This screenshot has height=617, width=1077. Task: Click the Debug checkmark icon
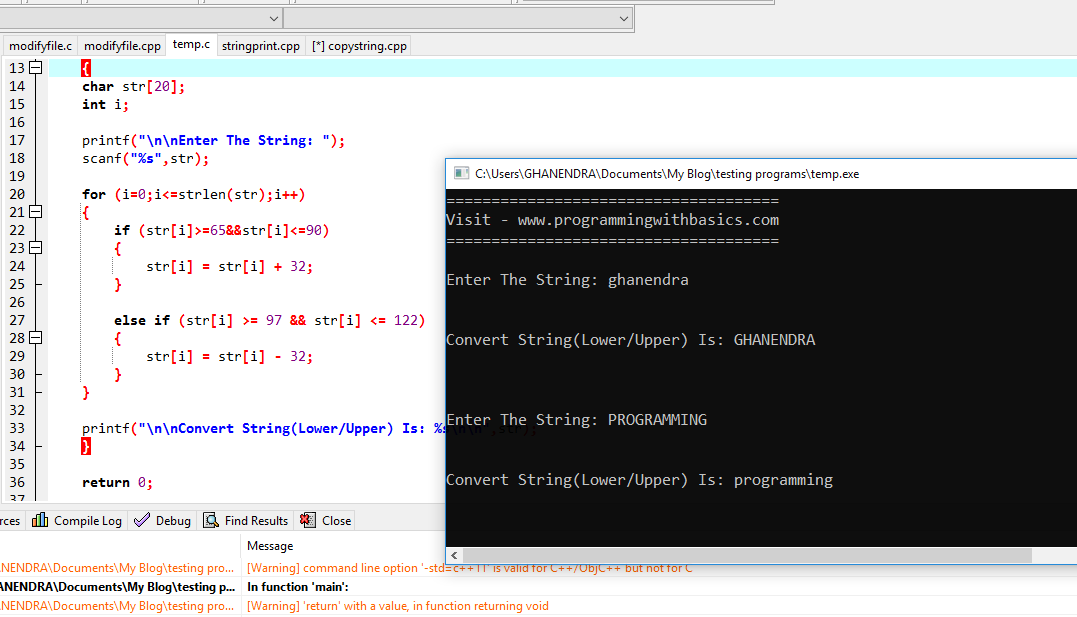[142, 520]
